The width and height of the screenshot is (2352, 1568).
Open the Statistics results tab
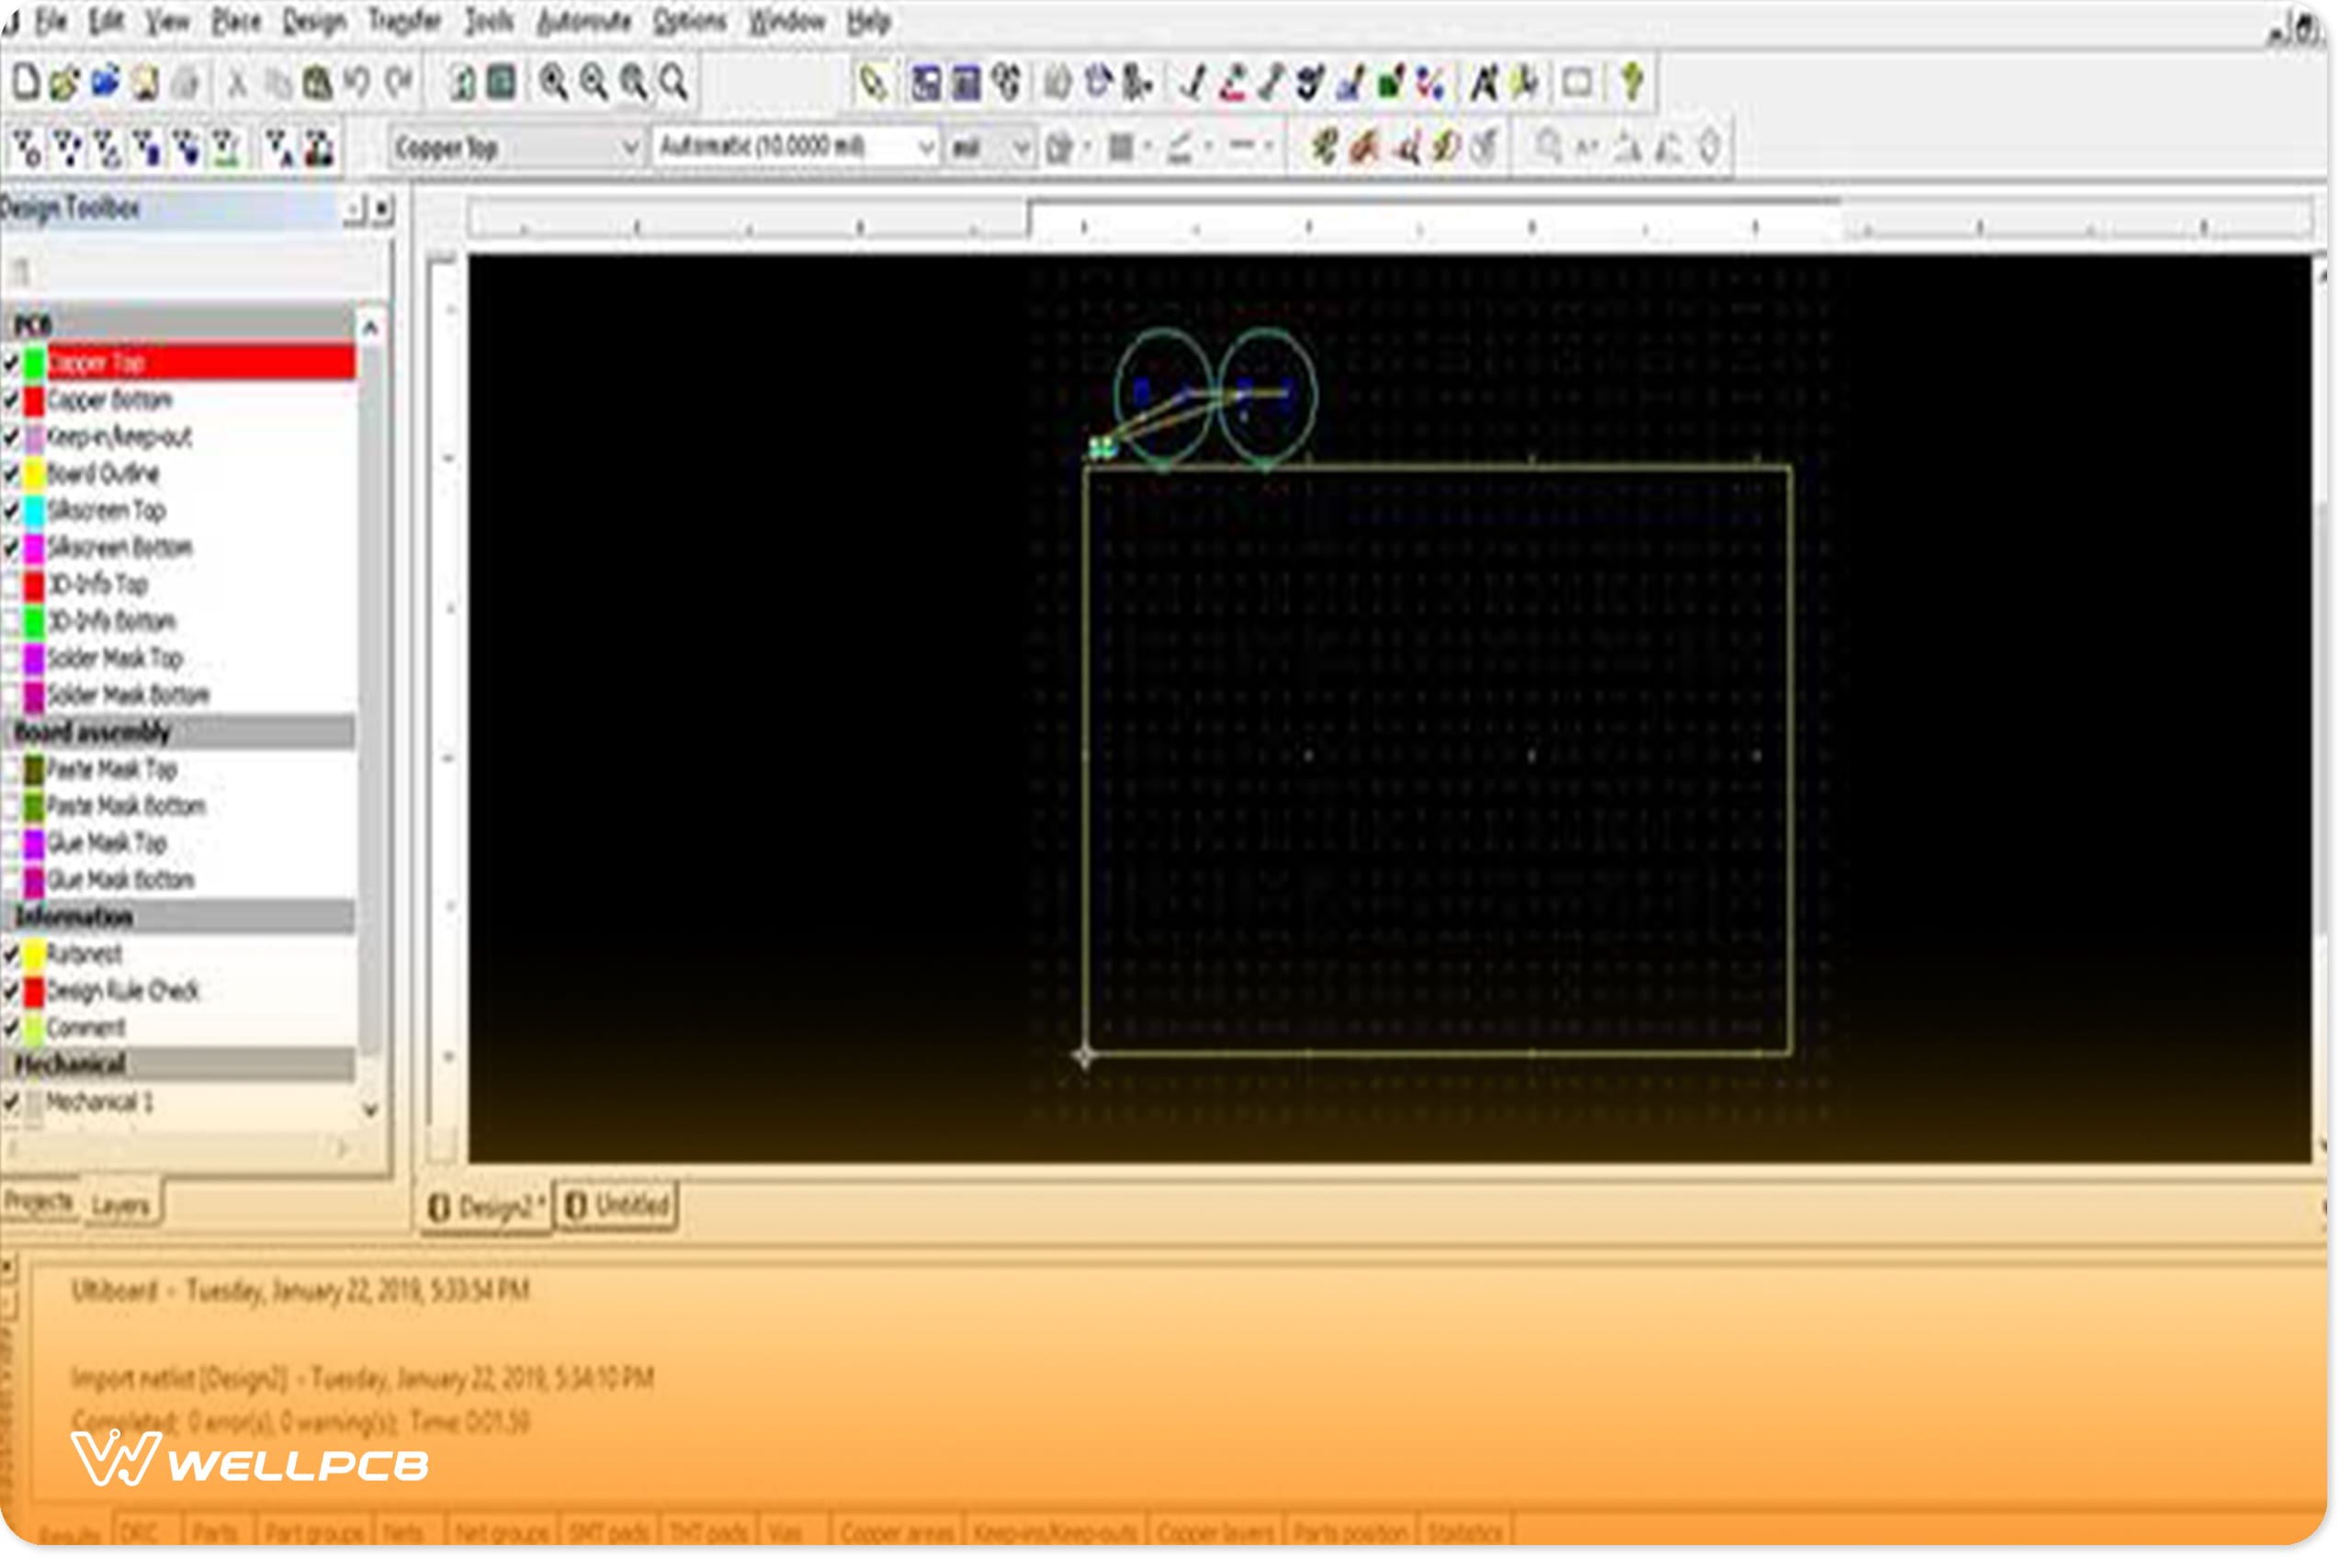pos(1465,1532)
